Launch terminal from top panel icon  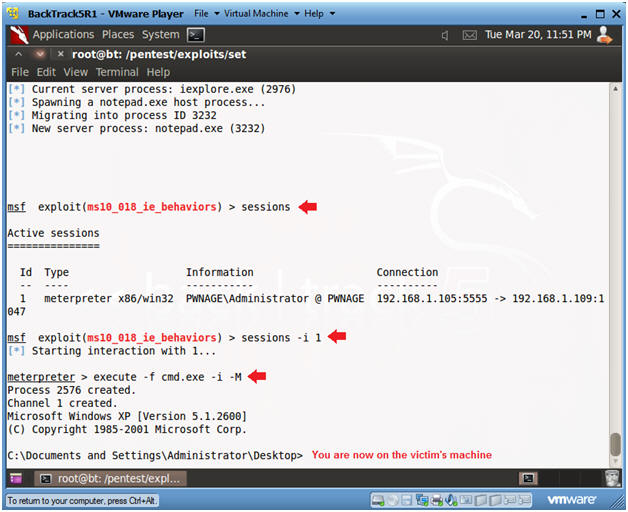[196, 35]
